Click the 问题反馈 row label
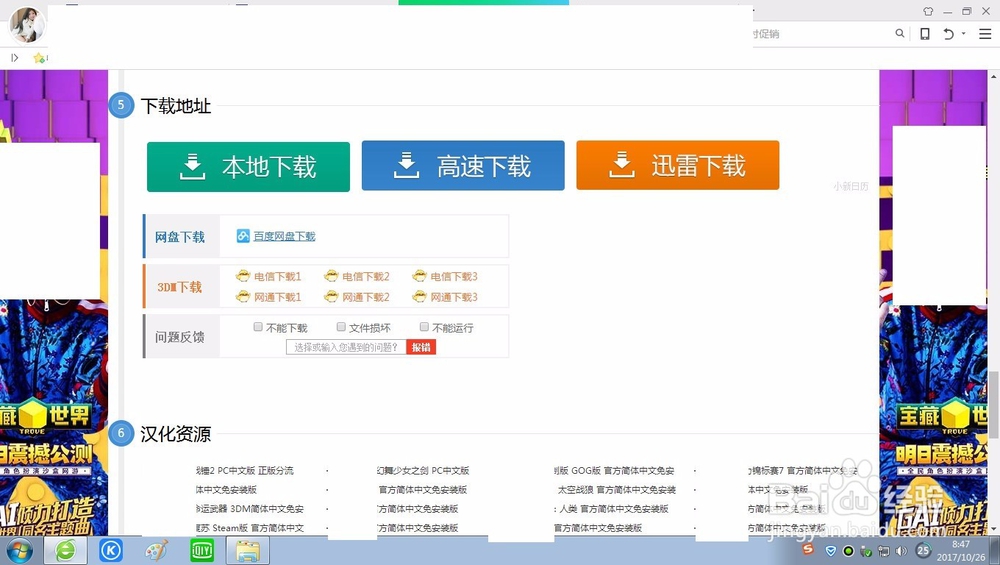 (180, 337)
